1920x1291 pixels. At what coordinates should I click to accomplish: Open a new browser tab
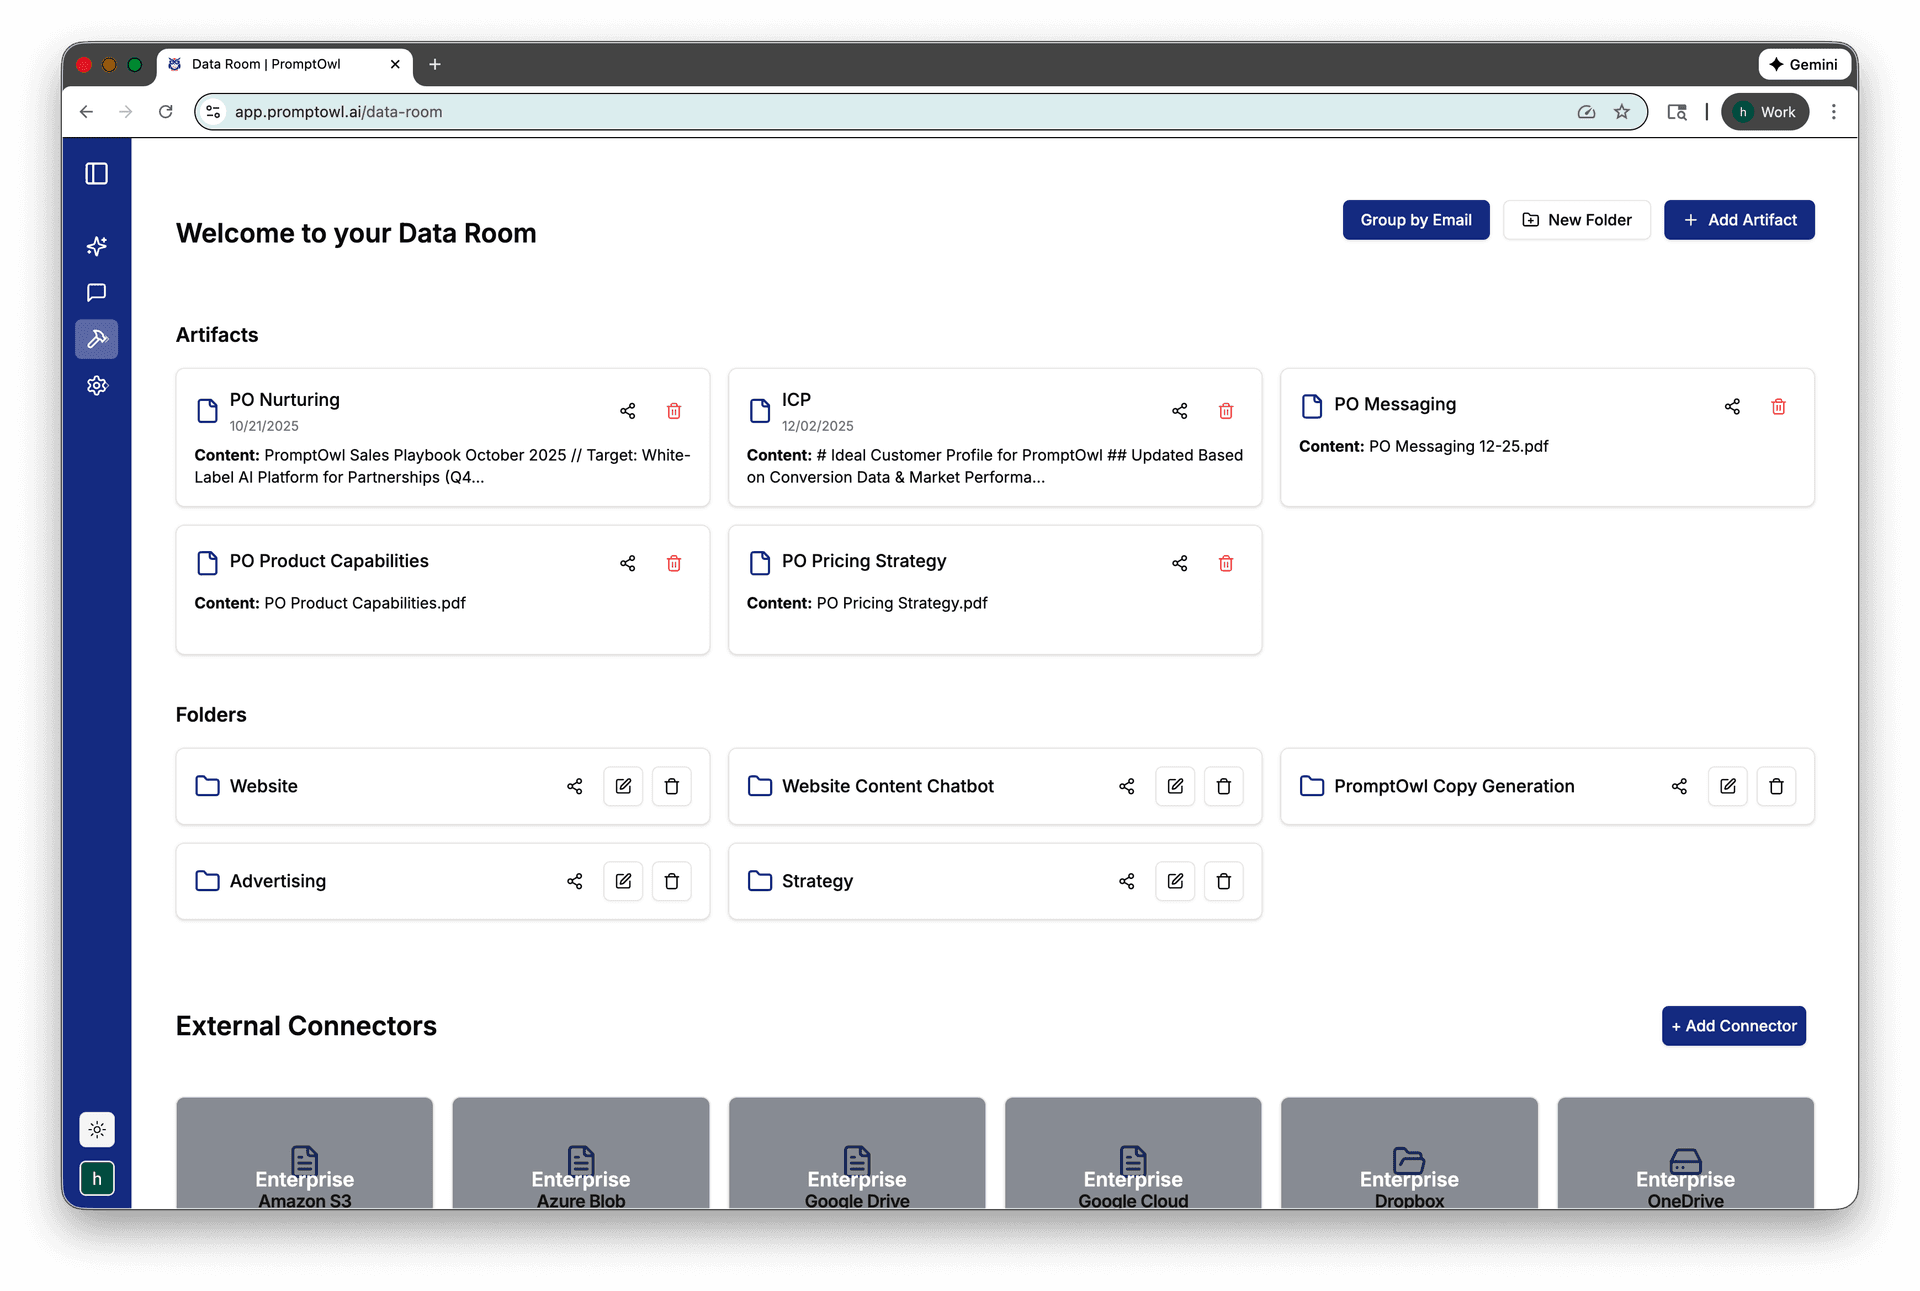[x=434, y=64]
